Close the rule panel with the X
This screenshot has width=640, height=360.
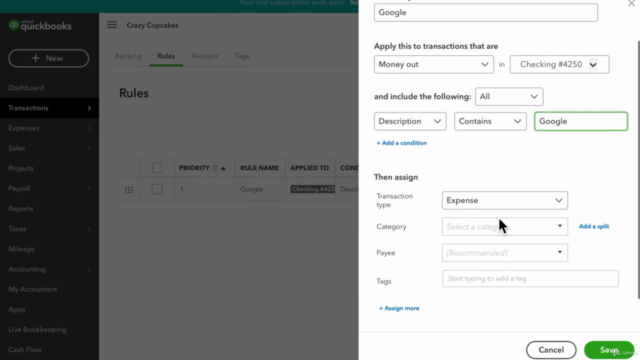[x=631, y=4]
